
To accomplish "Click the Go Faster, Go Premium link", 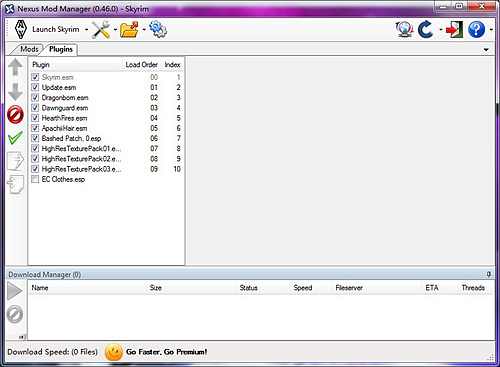I will pyautogui.click(x=166, y=352).
